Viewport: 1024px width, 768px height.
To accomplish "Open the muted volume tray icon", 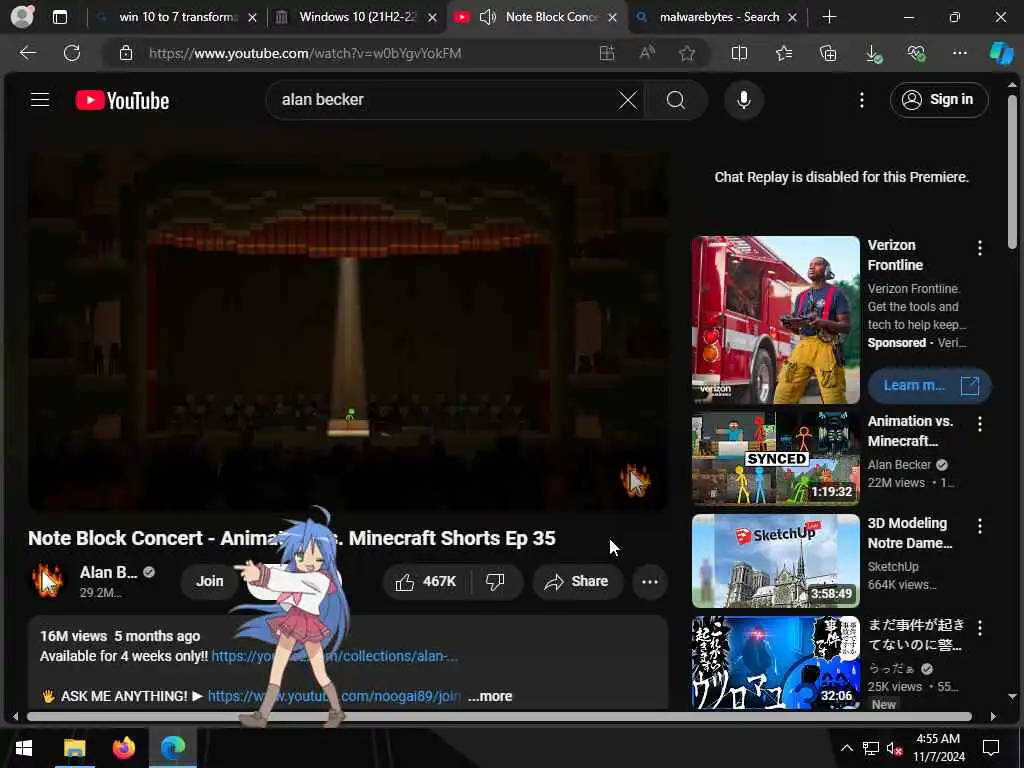I will 894,748.
